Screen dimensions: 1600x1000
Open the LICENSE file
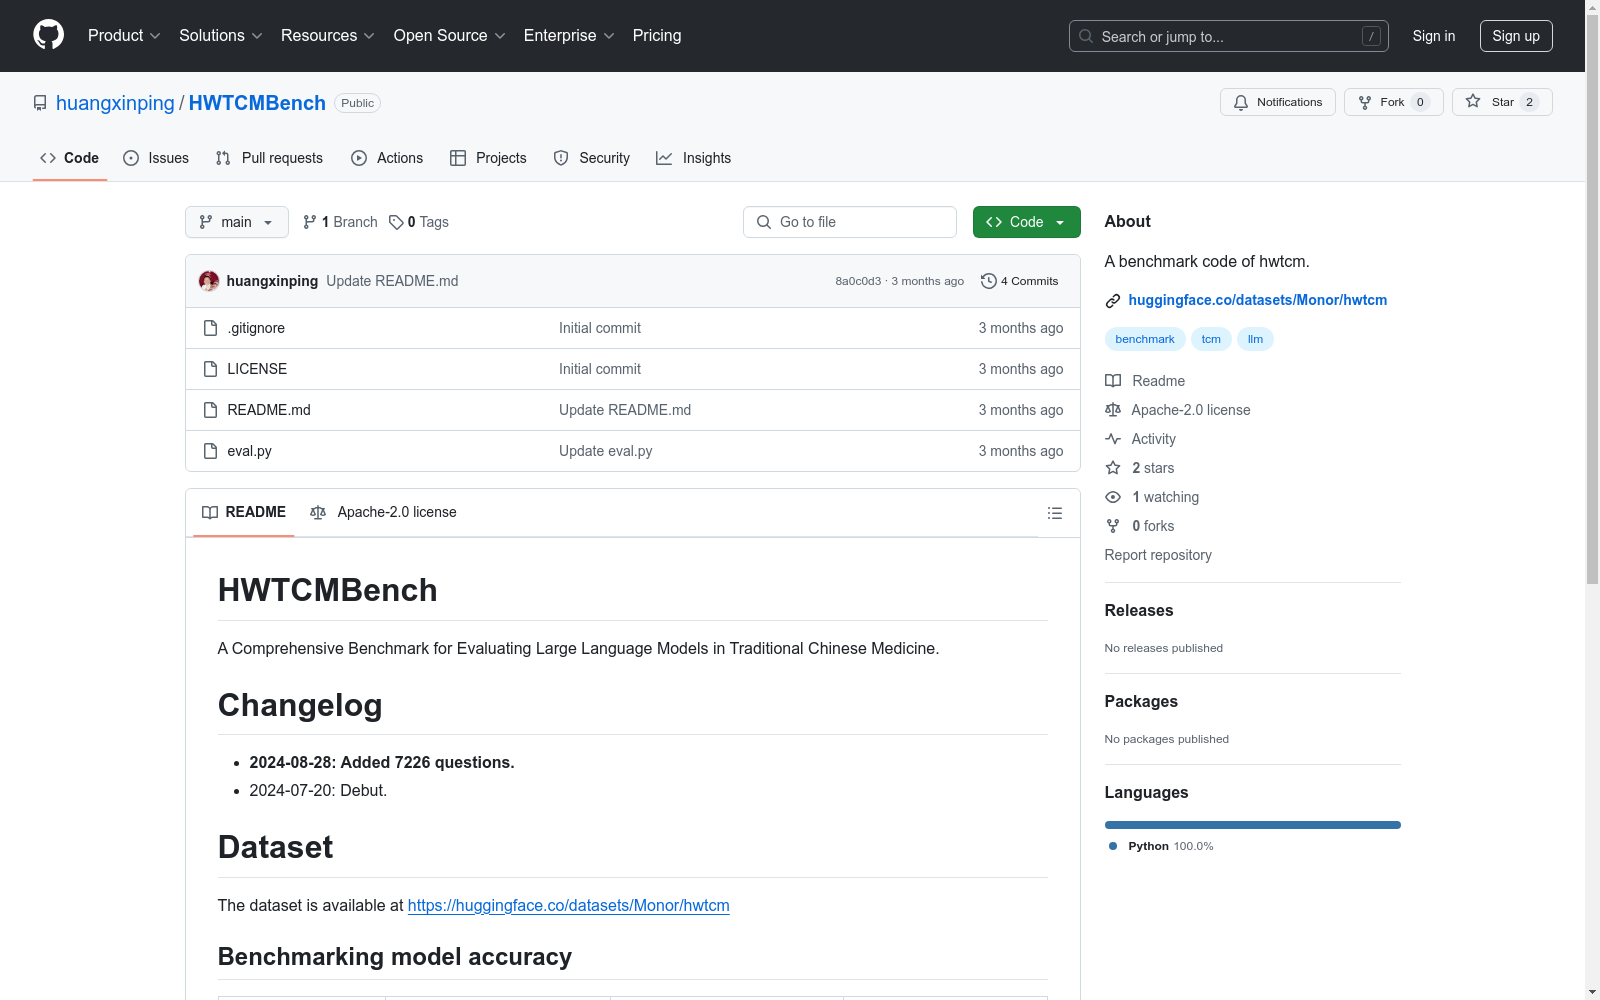click(x=257, y=369)
